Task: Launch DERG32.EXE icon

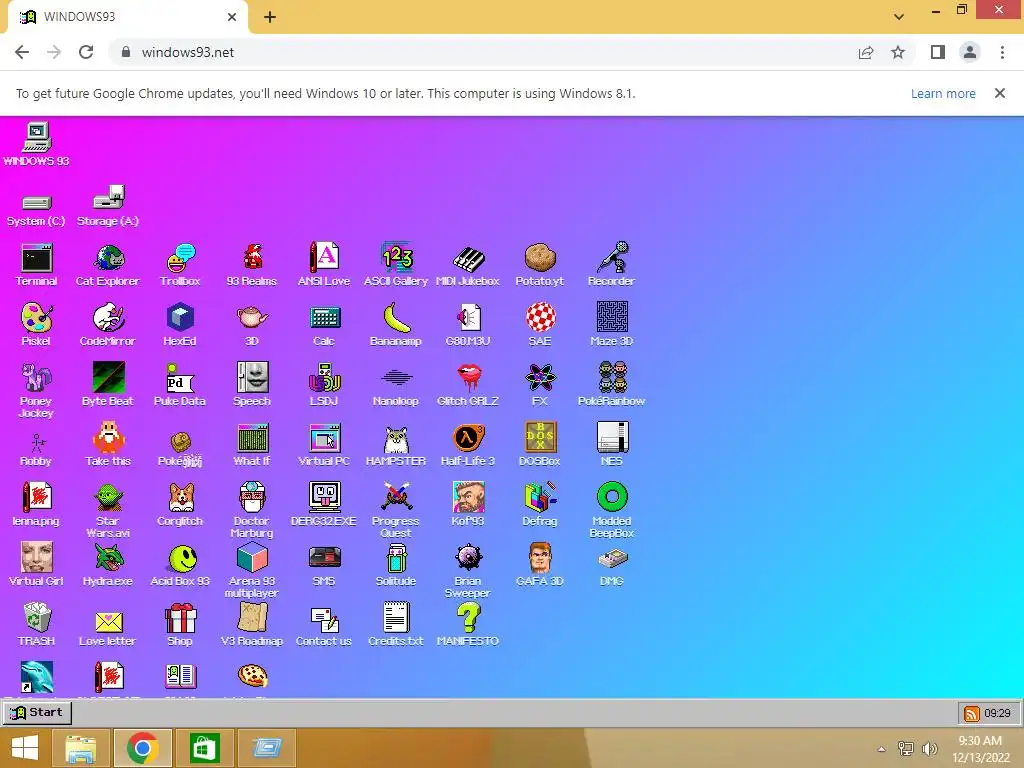Action: point(324,505)
